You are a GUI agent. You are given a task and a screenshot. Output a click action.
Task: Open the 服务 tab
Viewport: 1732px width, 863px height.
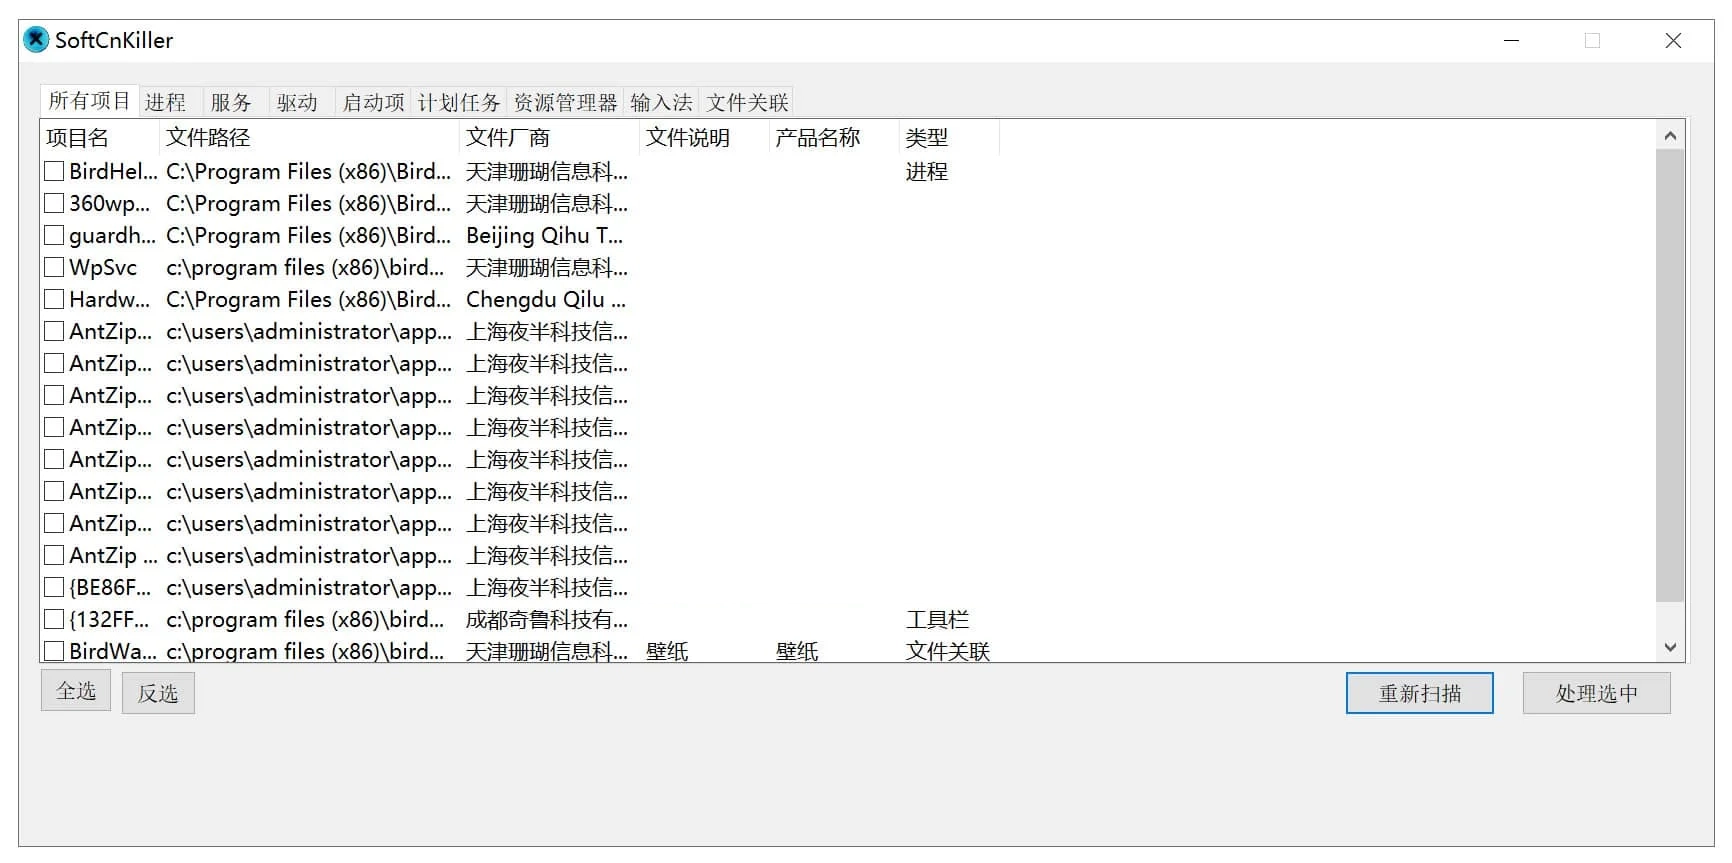(231, 102)
